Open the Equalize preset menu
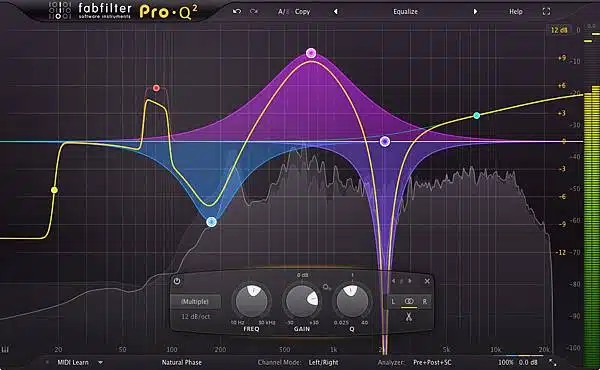The height and width of the screenshot is (370, 600). [405, 11]
